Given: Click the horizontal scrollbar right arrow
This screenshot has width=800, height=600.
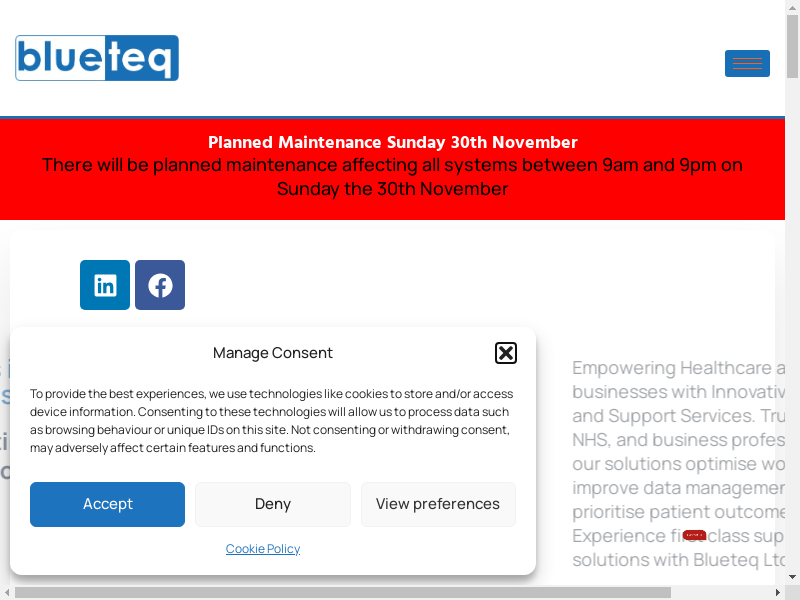Looking at the screenshot, I should click(x=779, y=593).
